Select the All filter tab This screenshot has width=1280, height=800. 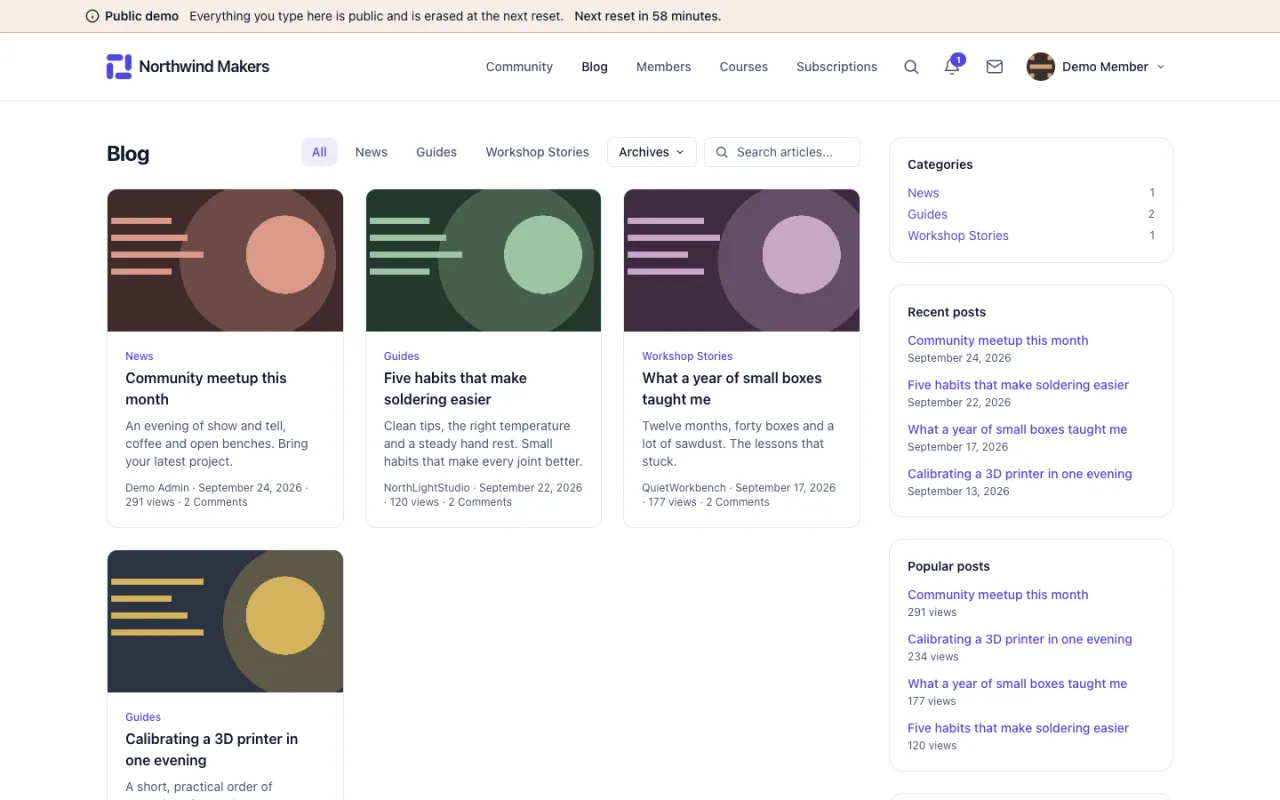click(x=319, y=152)
